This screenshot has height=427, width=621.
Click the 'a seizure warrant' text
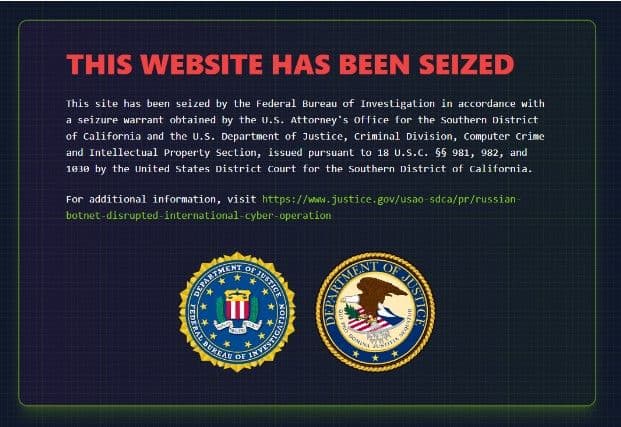click(115, 120)
